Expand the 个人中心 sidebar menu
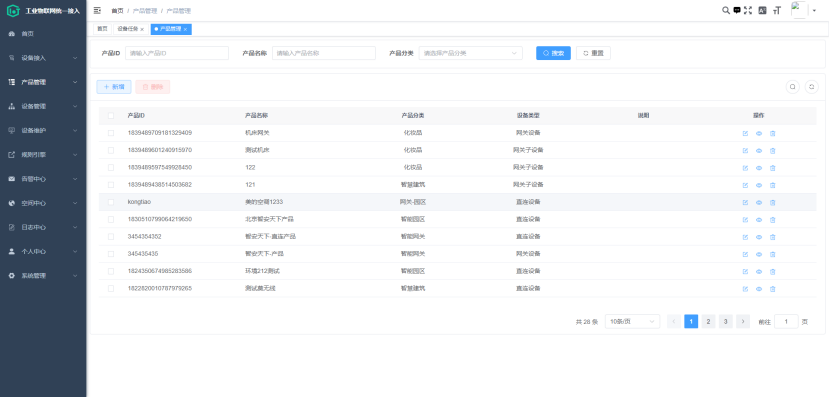 coord(43,251)
